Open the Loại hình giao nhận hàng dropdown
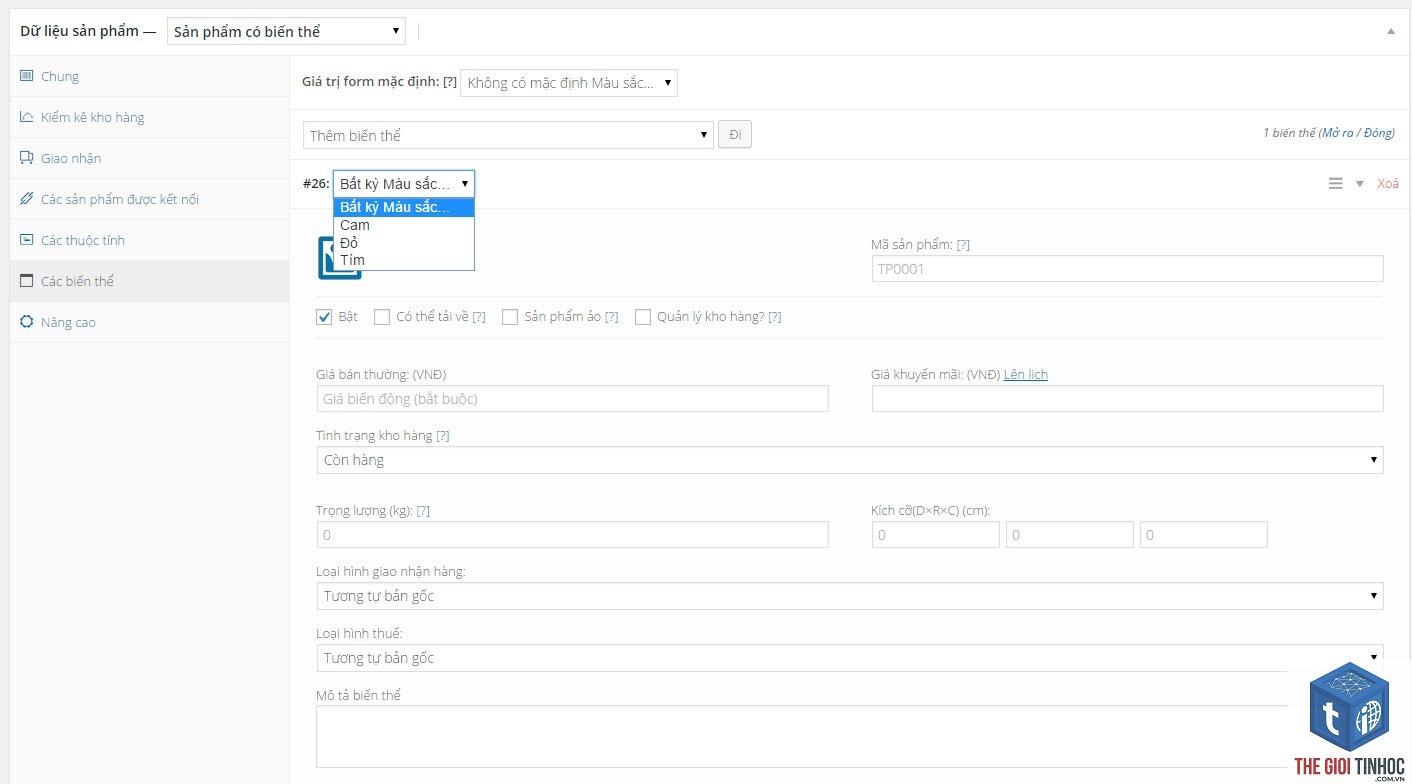 pos(849,596)
